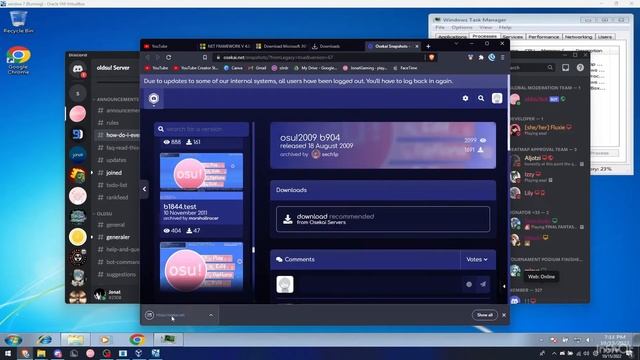
Task: Click the download arrow icon in Downloads panel
Action: 288,219
